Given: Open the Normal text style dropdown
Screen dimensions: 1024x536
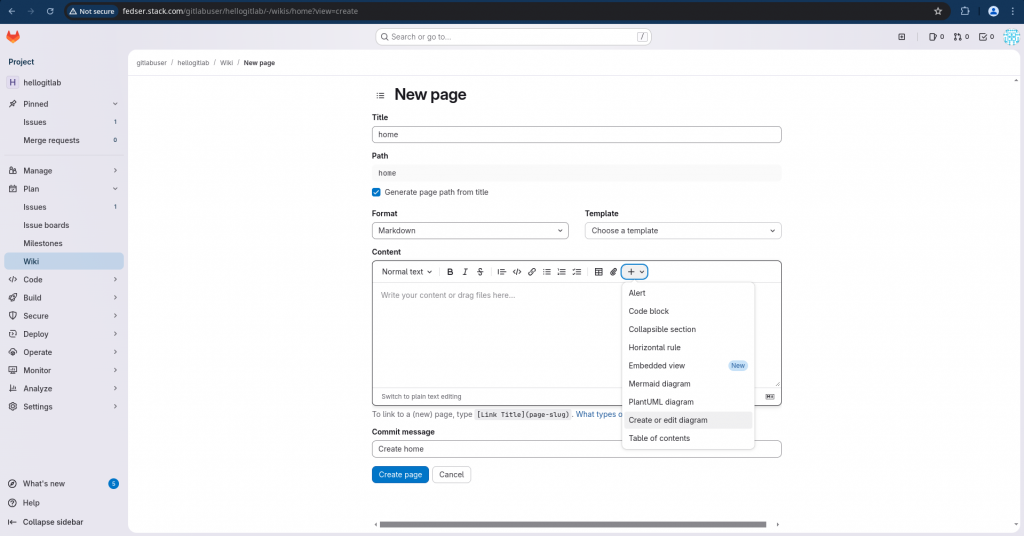Looking at the screenshot, I should point(407,272).
